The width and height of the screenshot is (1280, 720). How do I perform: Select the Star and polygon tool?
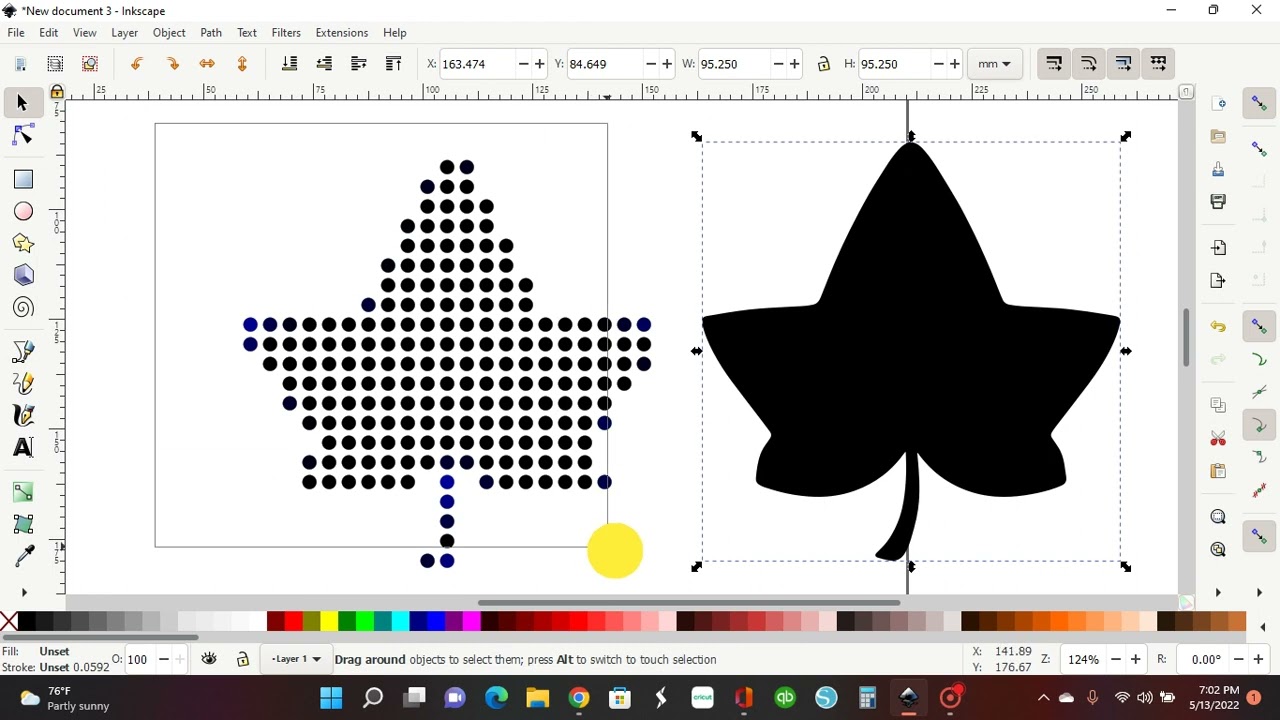coord(23,243)
